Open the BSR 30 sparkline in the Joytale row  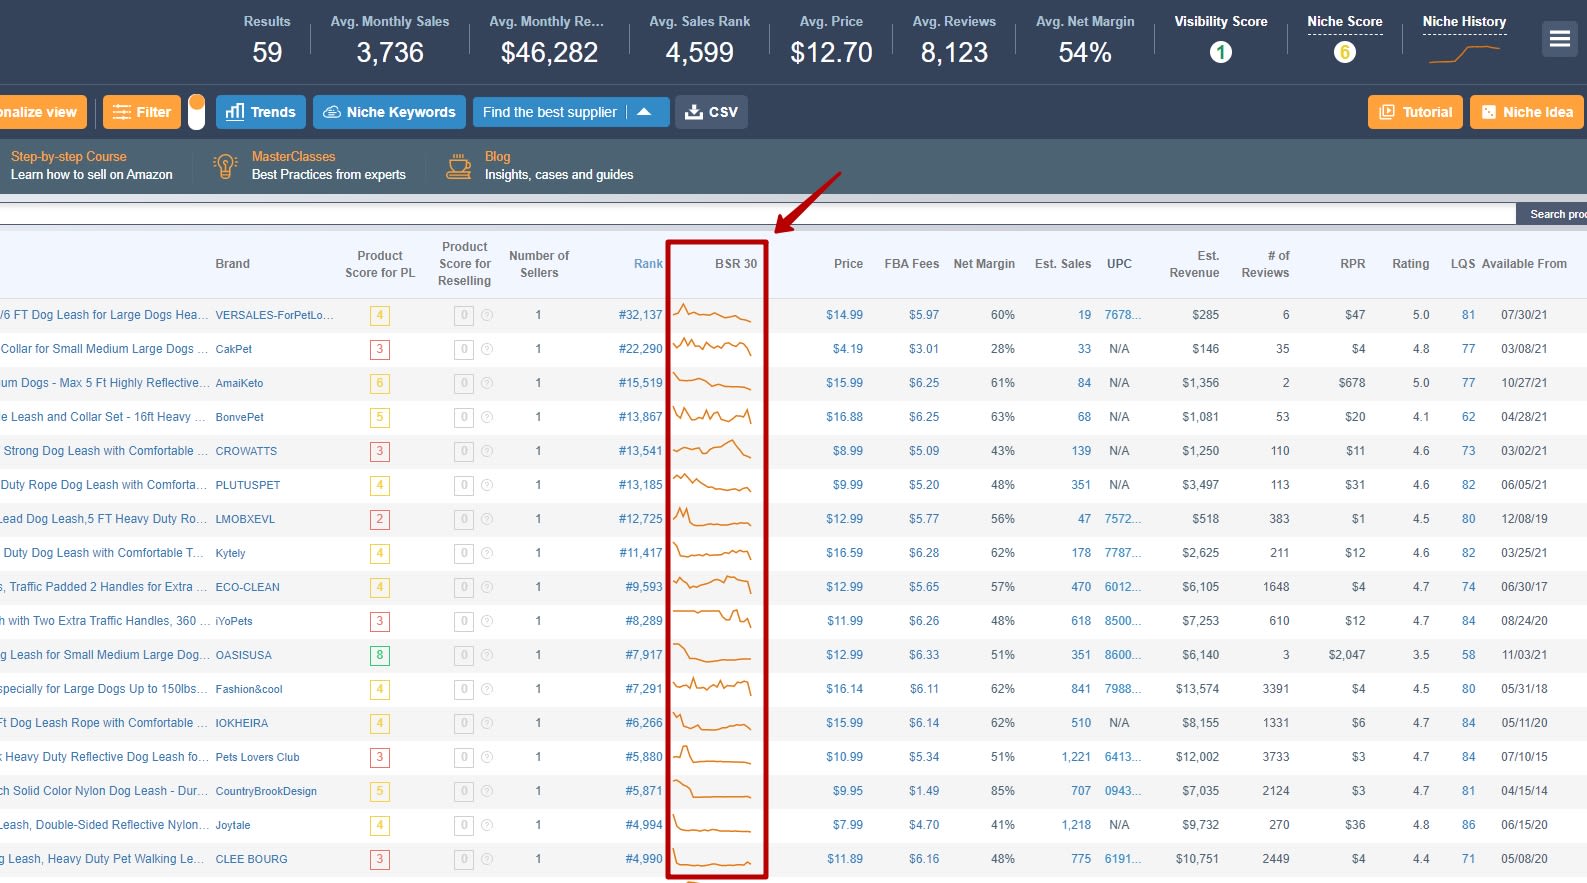coord(712,824)
